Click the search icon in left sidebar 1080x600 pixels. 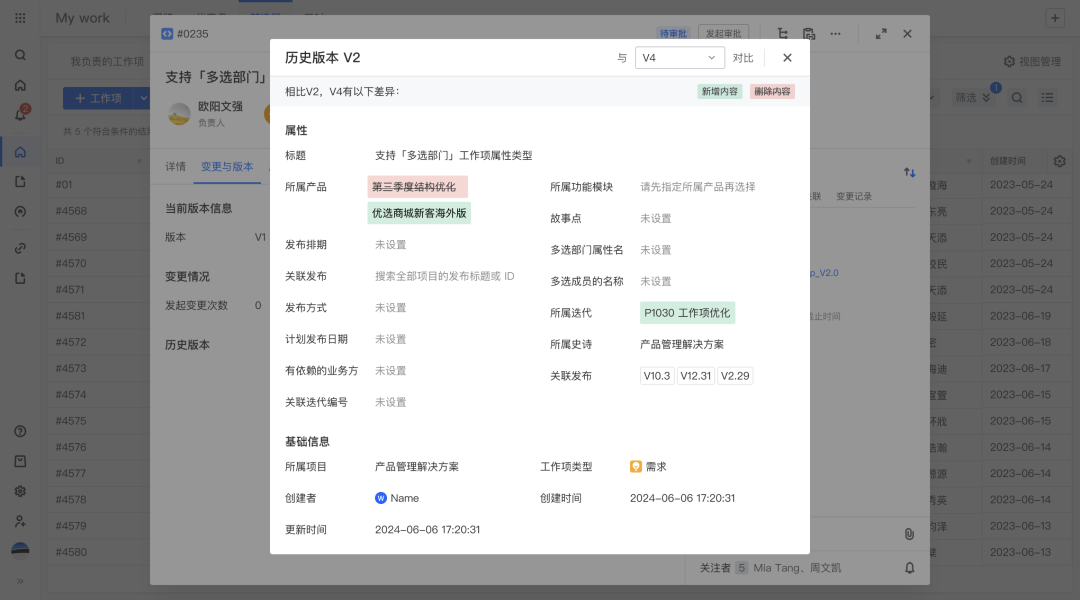point(20,55)
